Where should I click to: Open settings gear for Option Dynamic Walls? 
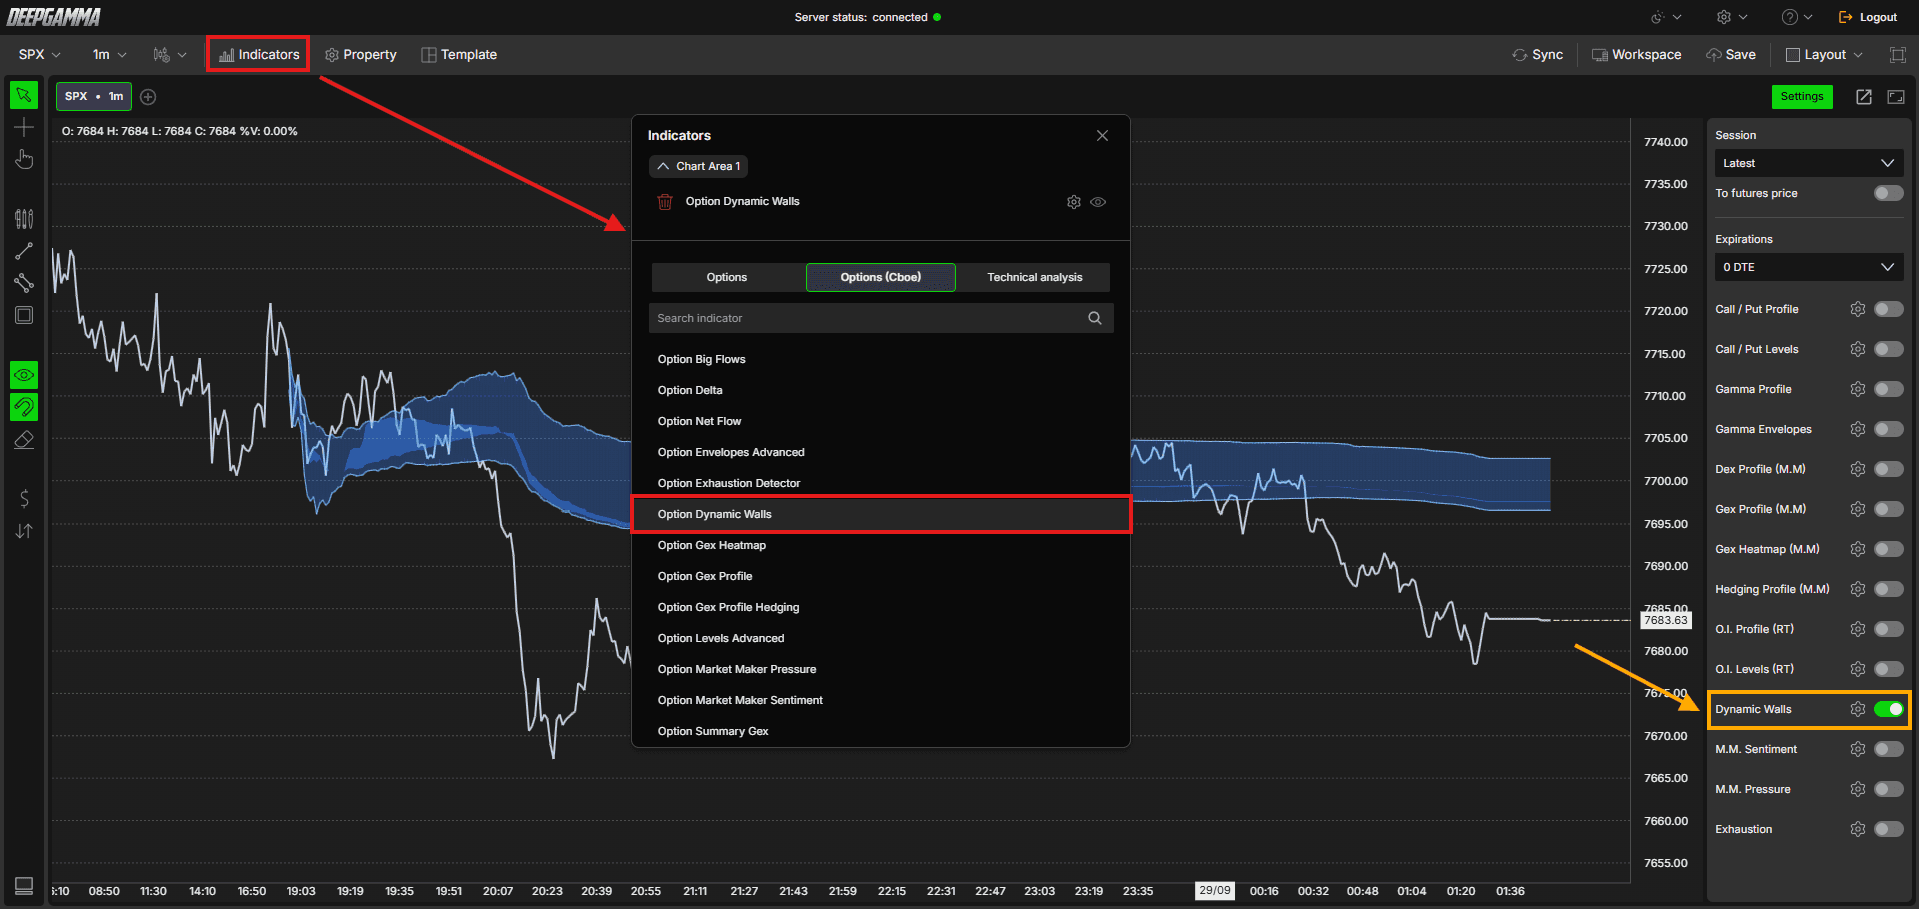tap(1074, 202)
